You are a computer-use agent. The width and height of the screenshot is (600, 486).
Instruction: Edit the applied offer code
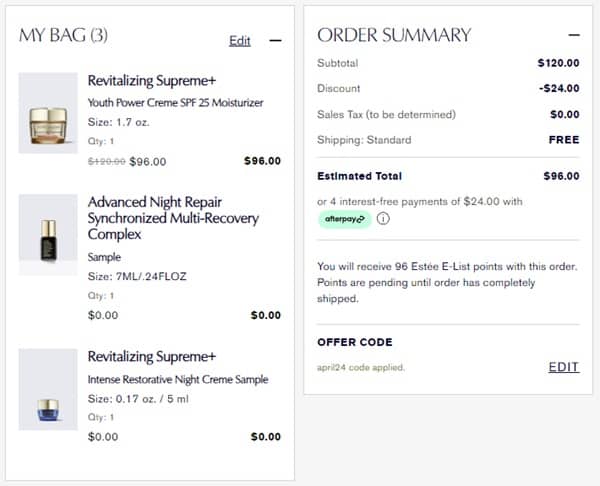(x=563, y=367)
